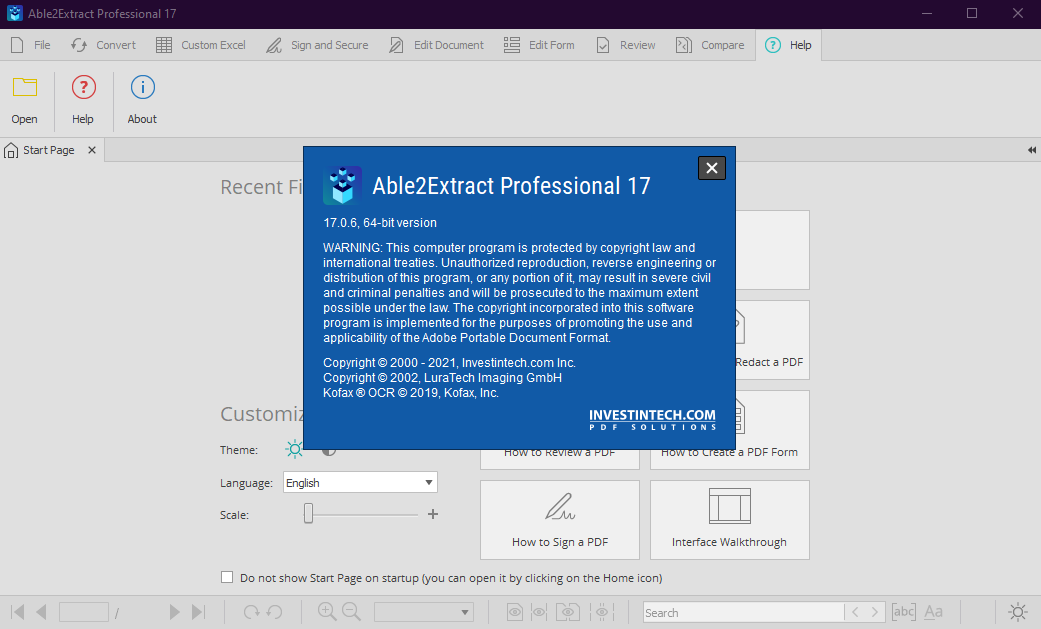The image size is (1041, 629).
Task: Click the zoom in magnifier icon
Action: click(327, 611)
